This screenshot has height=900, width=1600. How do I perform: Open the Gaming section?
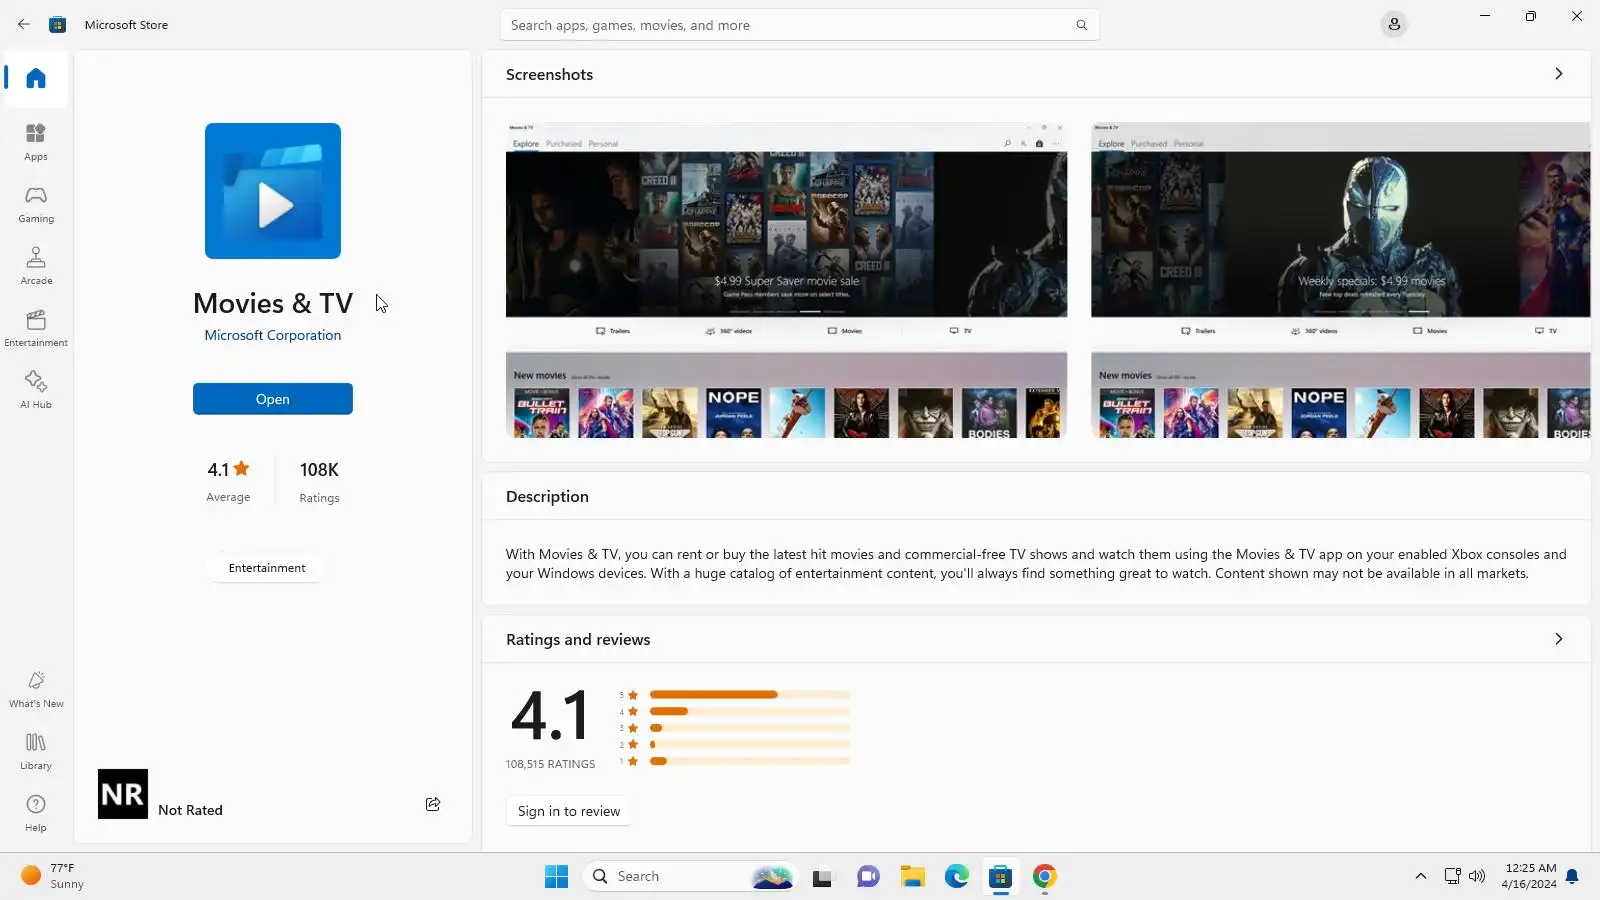point(36,203)
